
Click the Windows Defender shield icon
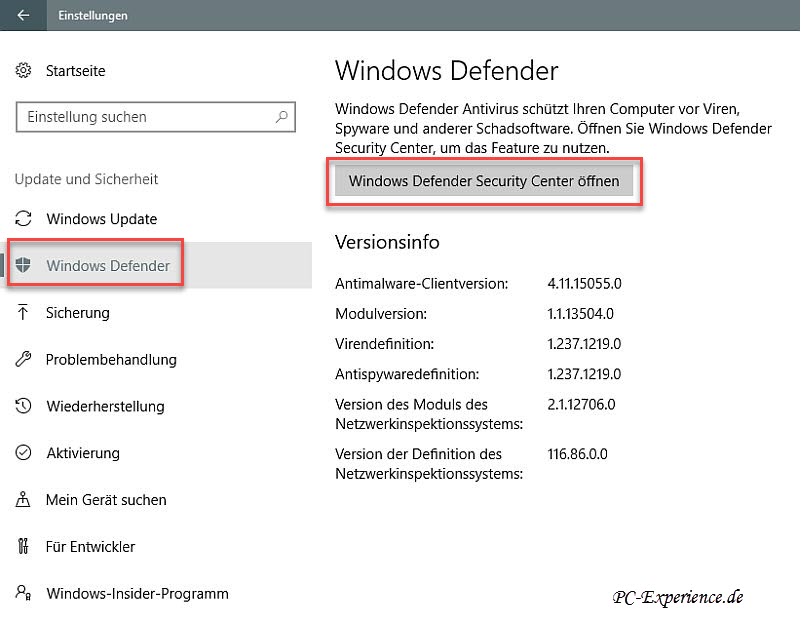point(23,265)
